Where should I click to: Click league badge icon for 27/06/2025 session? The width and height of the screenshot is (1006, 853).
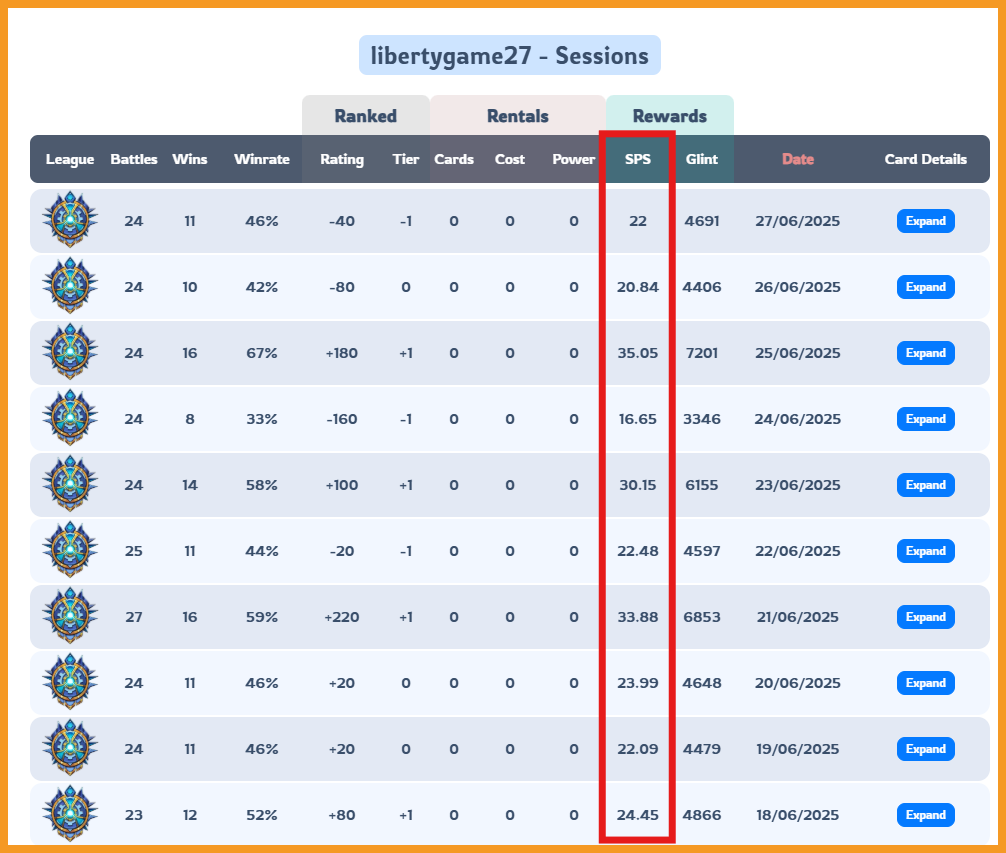click(70, 219)
